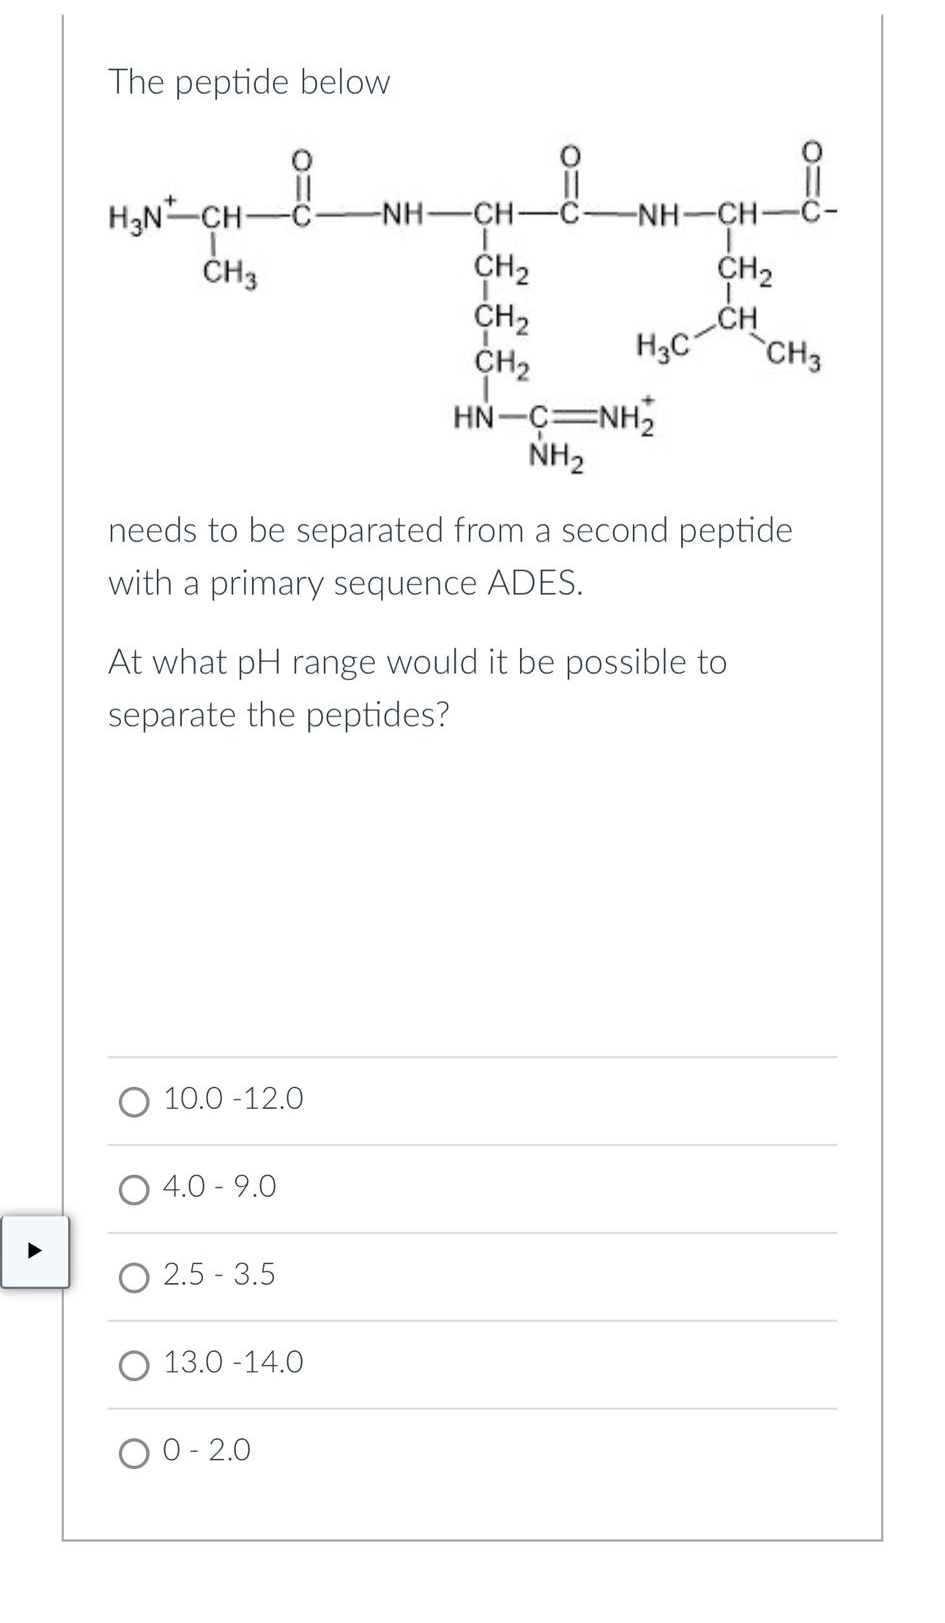Viewport: 945px width, 1623px height.
Task: Click the pH range question text
Action: pyautogui.click(x=420, y=688)
